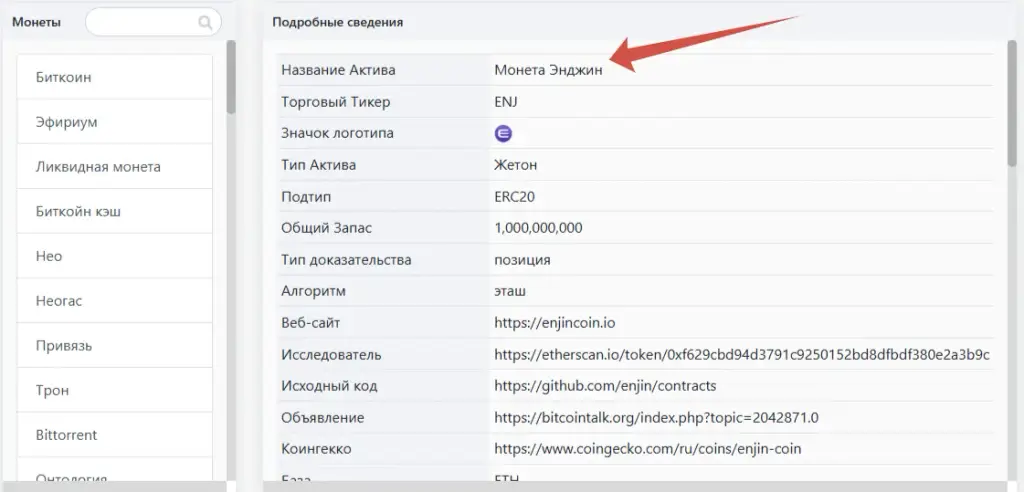Focus the coins search input field
This screenshot has width=1024, height=492.
click(x=153, y=22)
